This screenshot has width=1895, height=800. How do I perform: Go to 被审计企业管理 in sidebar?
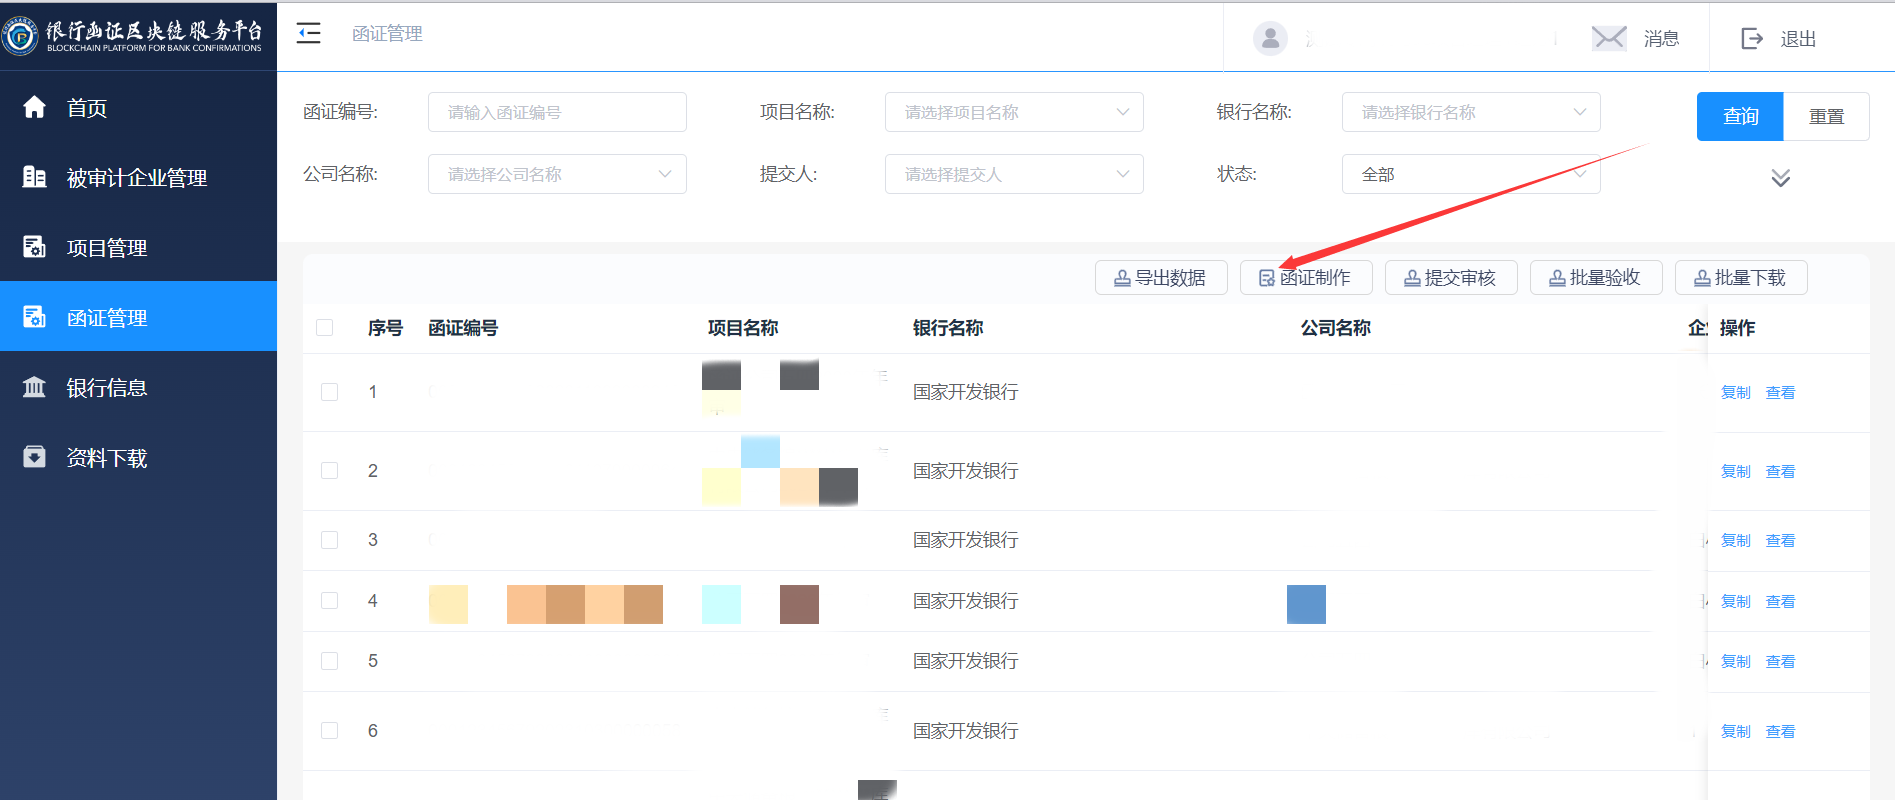click(136, 178)
